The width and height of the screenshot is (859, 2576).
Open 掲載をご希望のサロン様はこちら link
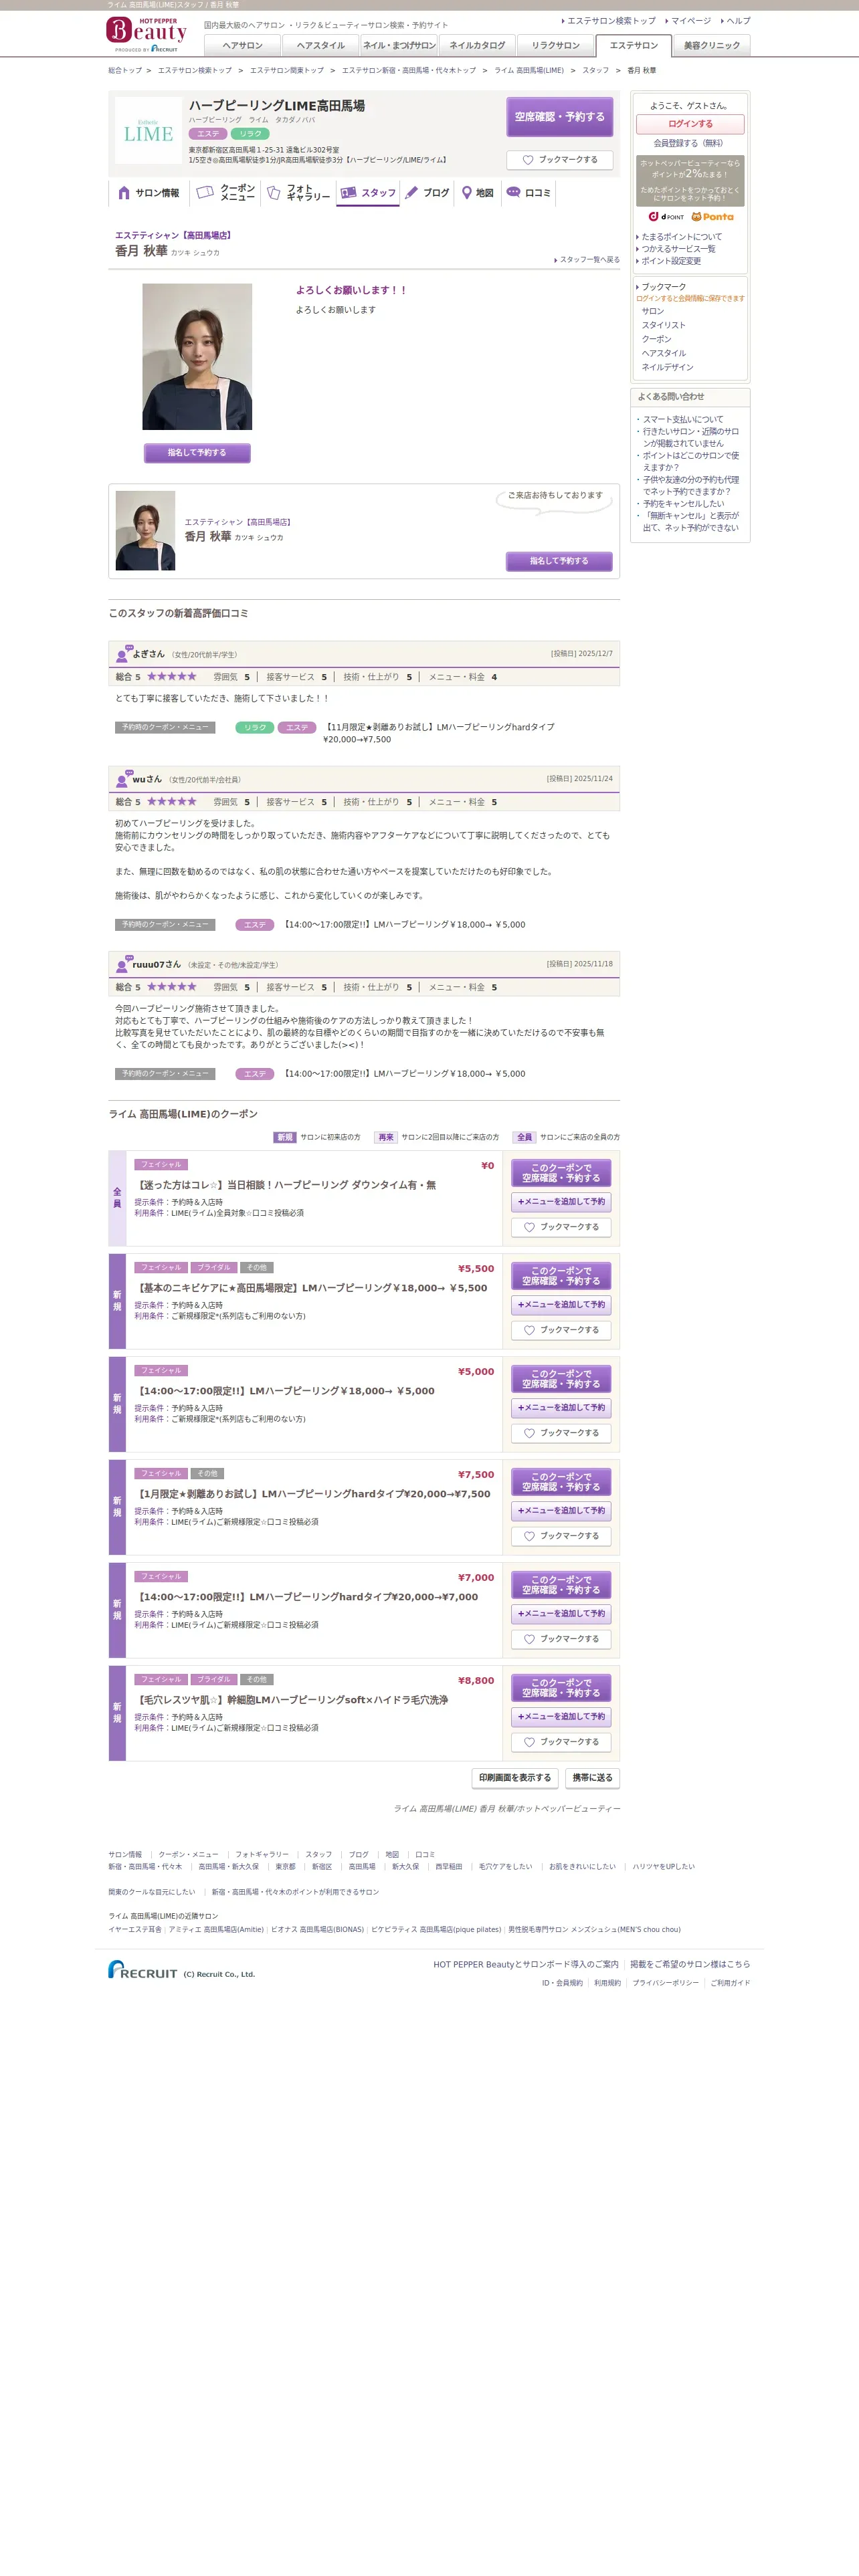point(690,1964)
